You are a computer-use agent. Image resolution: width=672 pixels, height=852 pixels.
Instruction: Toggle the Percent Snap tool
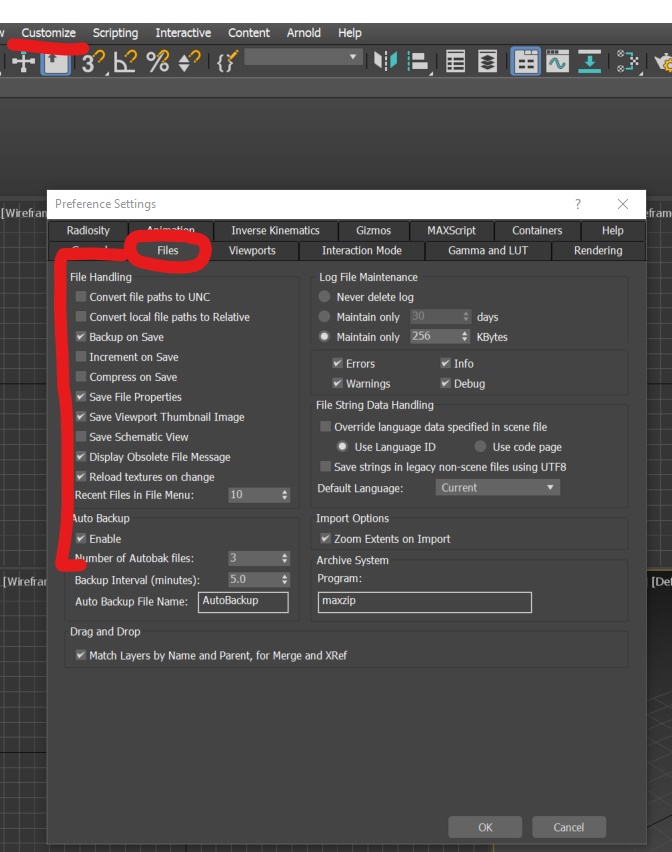[158, 61]
